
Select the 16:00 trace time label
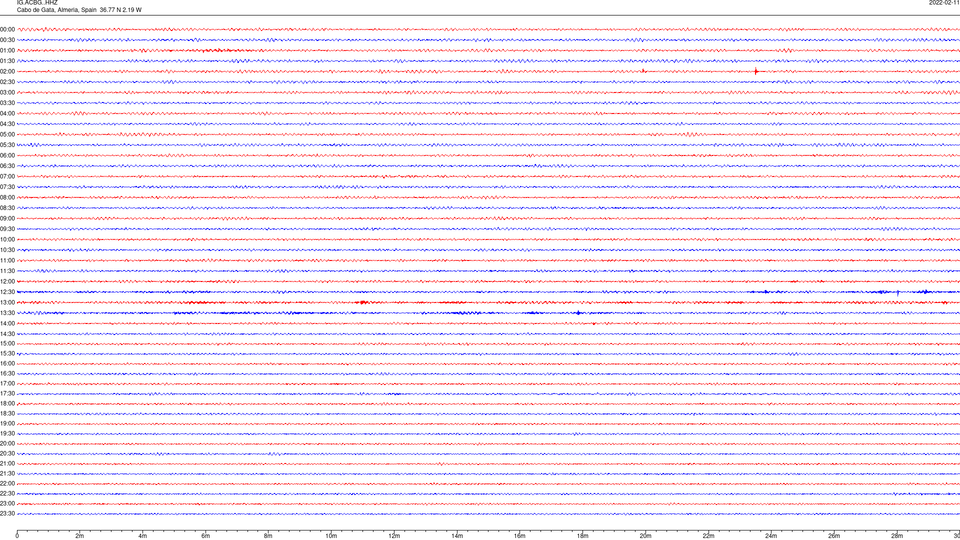(x=7, y=364)
